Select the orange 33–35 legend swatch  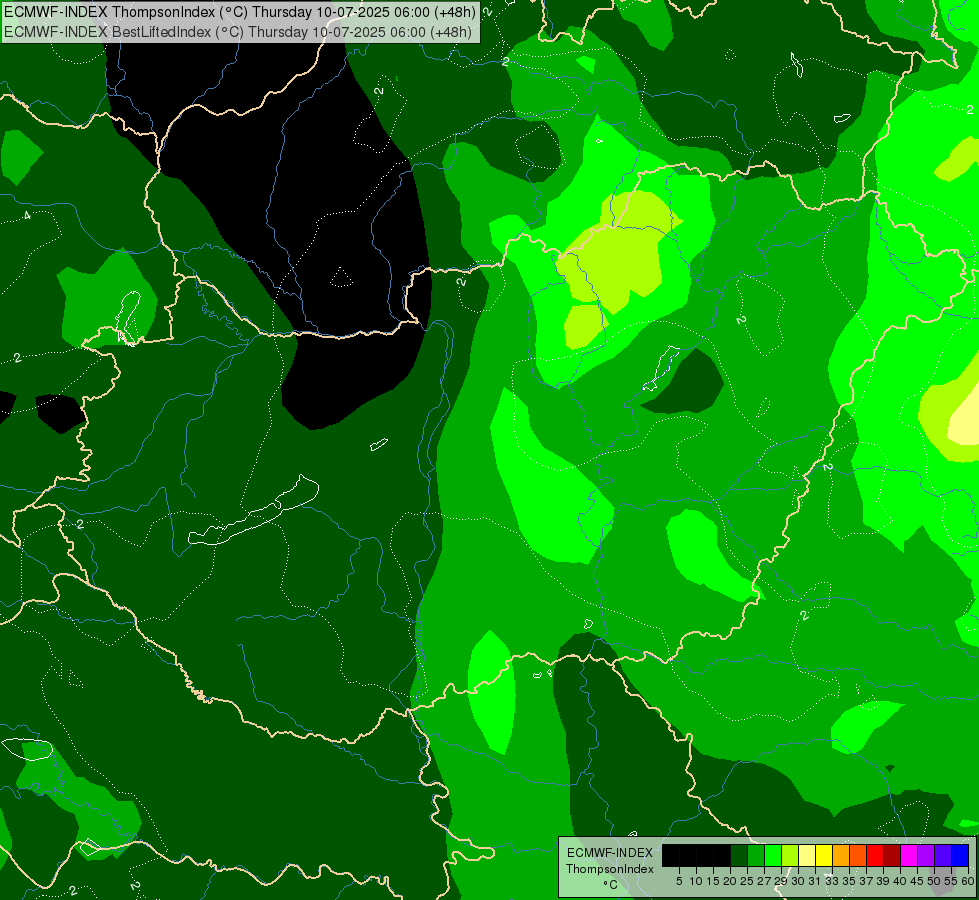tap(841, 855)
